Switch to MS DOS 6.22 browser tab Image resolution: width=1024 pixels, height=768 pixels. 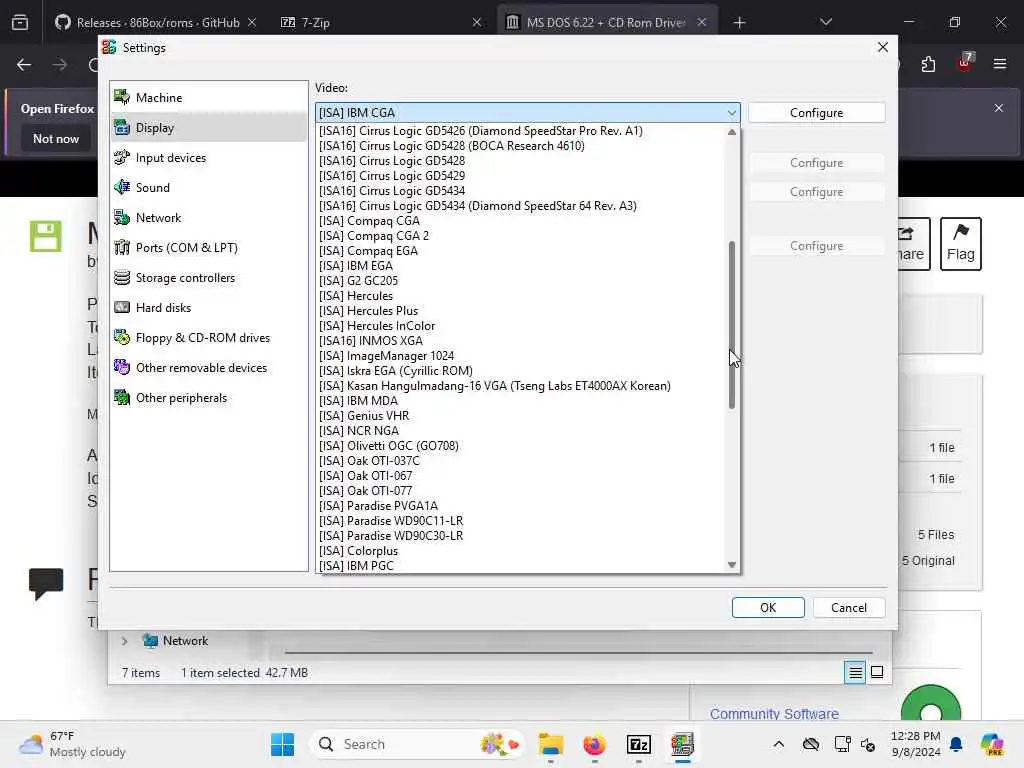(607, 22)
